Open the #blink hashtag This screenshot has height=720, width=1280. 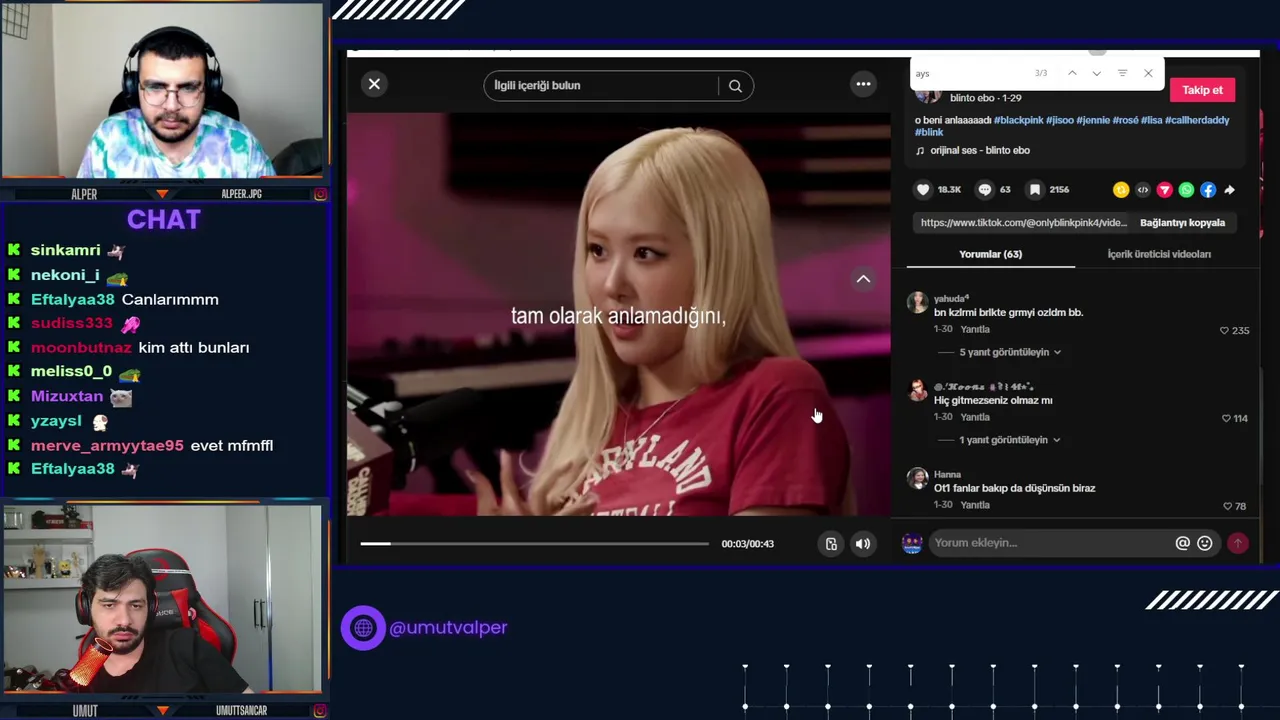click(929, 132)
